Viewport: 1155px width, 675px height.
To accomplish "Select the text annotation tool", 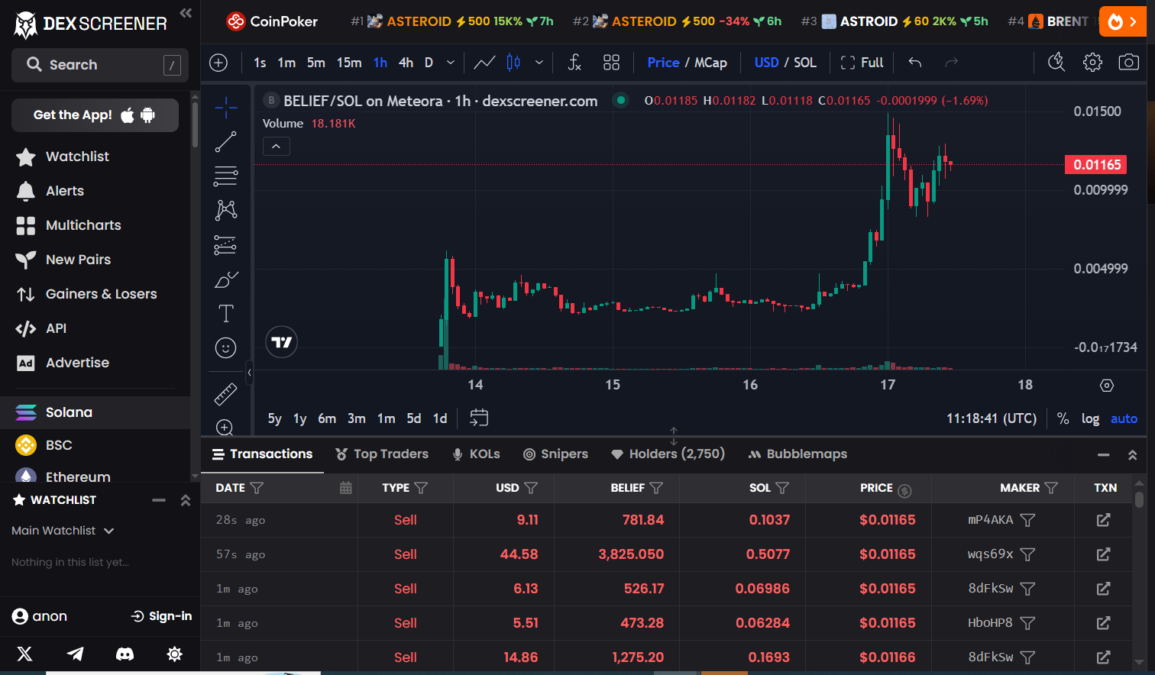I will pyautogui.click(x=226, y=313).
